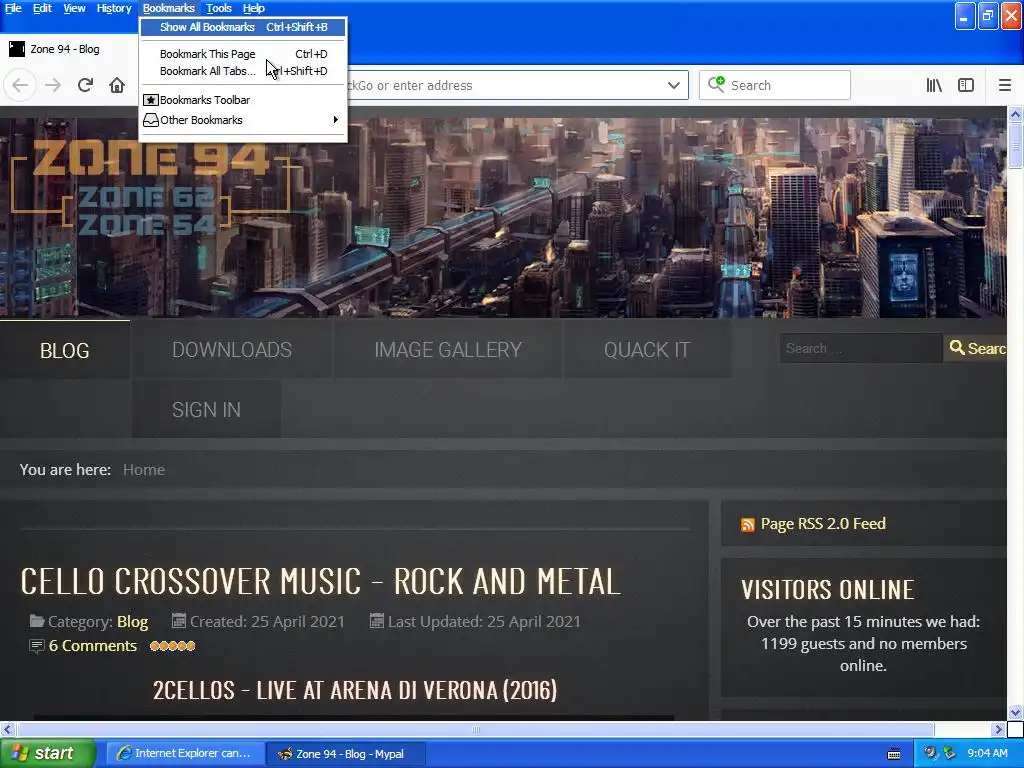Close the open Bookmarks menu via its title
This screenshot has width=1024, height=768.
tap(168, 8)
